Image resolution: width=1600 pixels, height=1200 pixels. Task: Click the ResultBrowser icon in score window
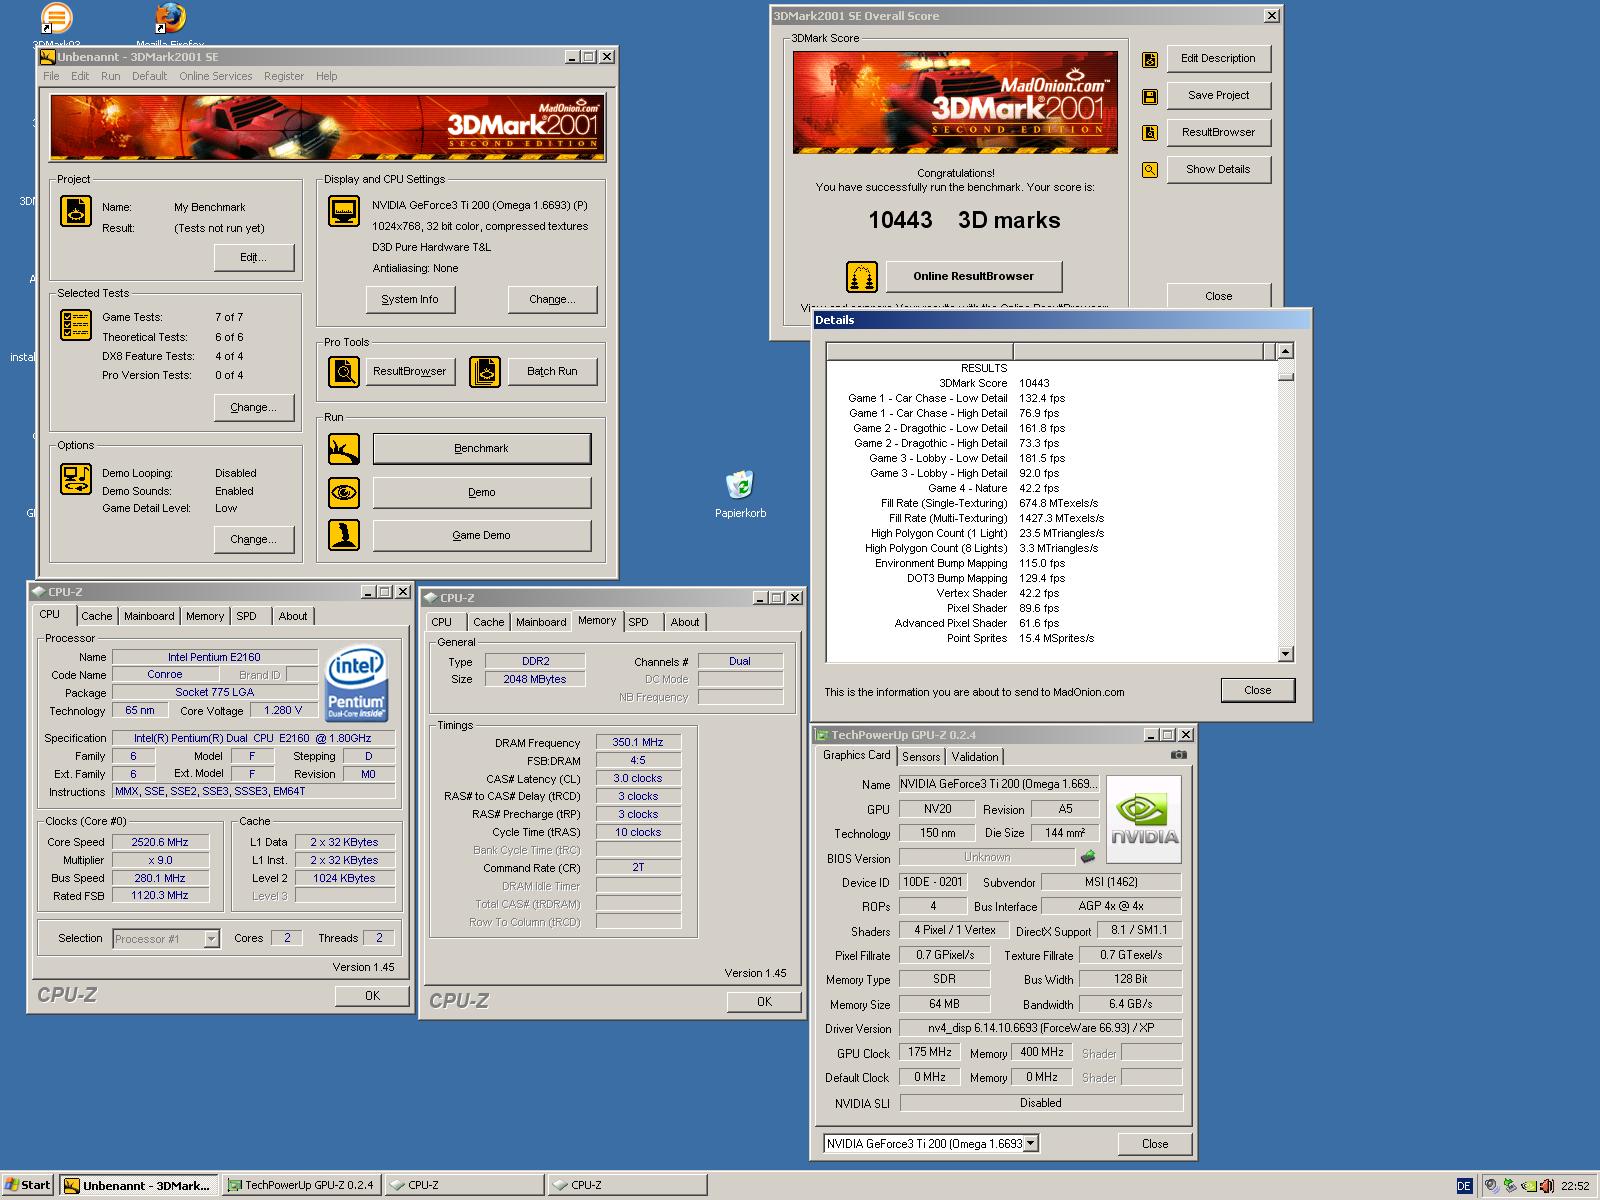tap(1150, 132)
